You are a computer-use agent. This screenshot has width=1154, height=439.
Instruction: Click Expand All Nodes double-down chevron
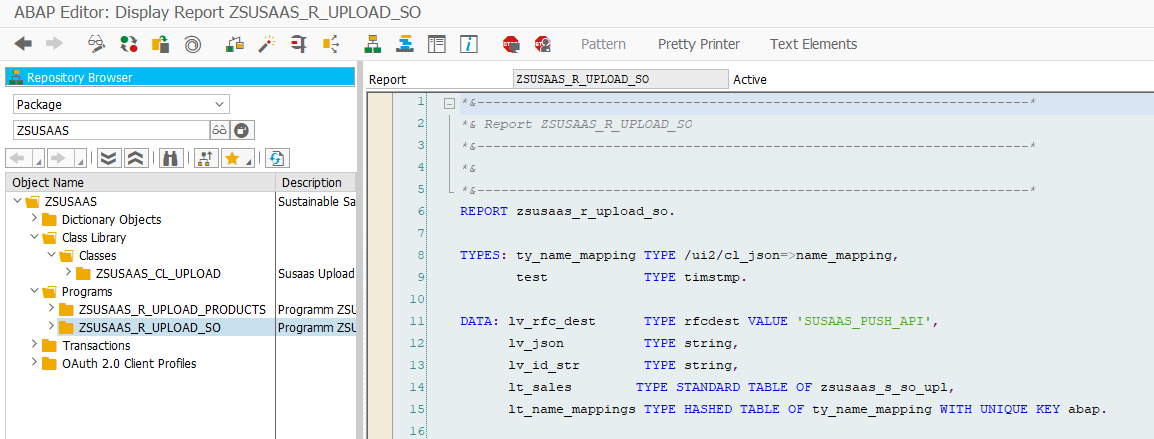108,158
